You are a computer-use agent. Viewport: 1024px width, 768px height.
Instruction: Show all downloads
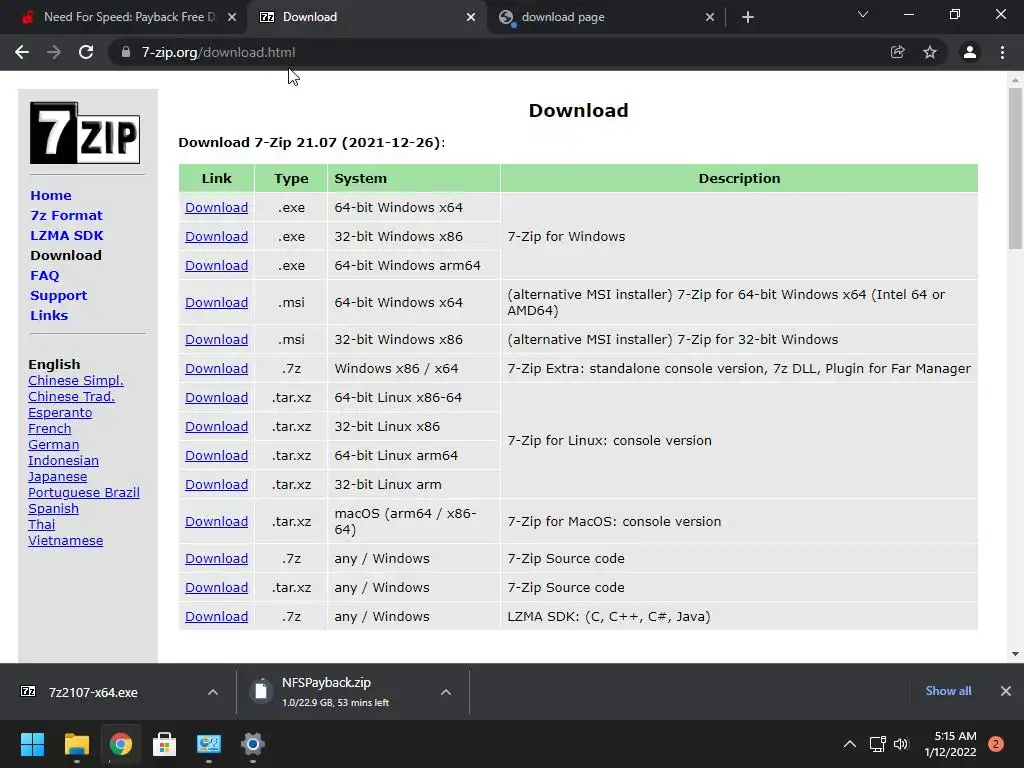point(948,691)
